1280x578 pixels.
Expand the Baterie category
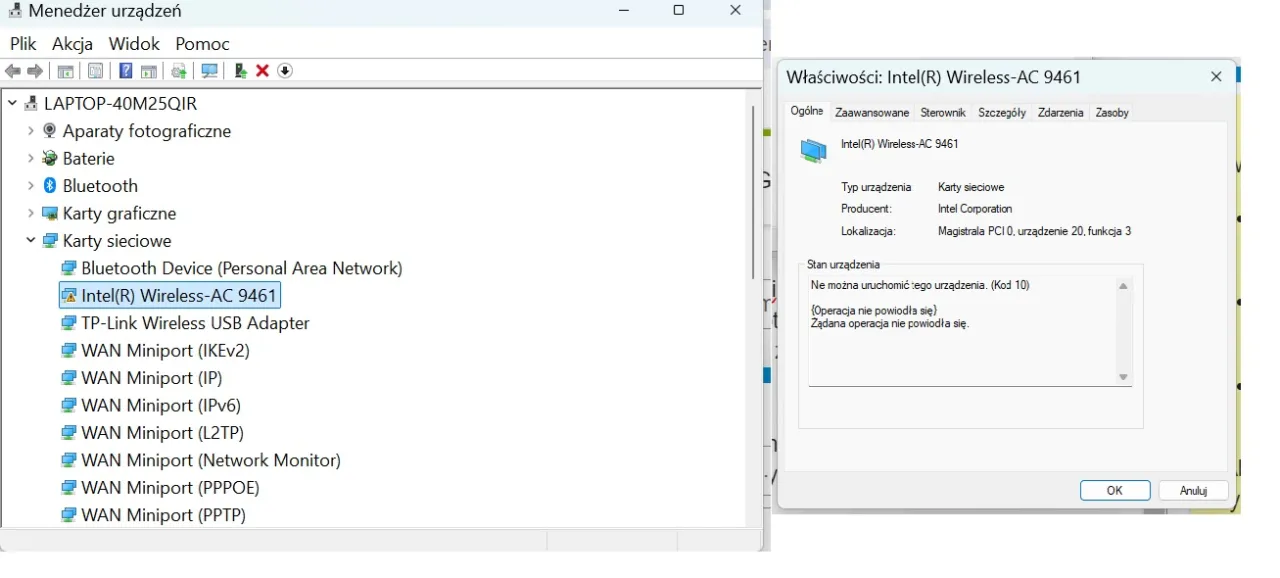tap(30, 158)
